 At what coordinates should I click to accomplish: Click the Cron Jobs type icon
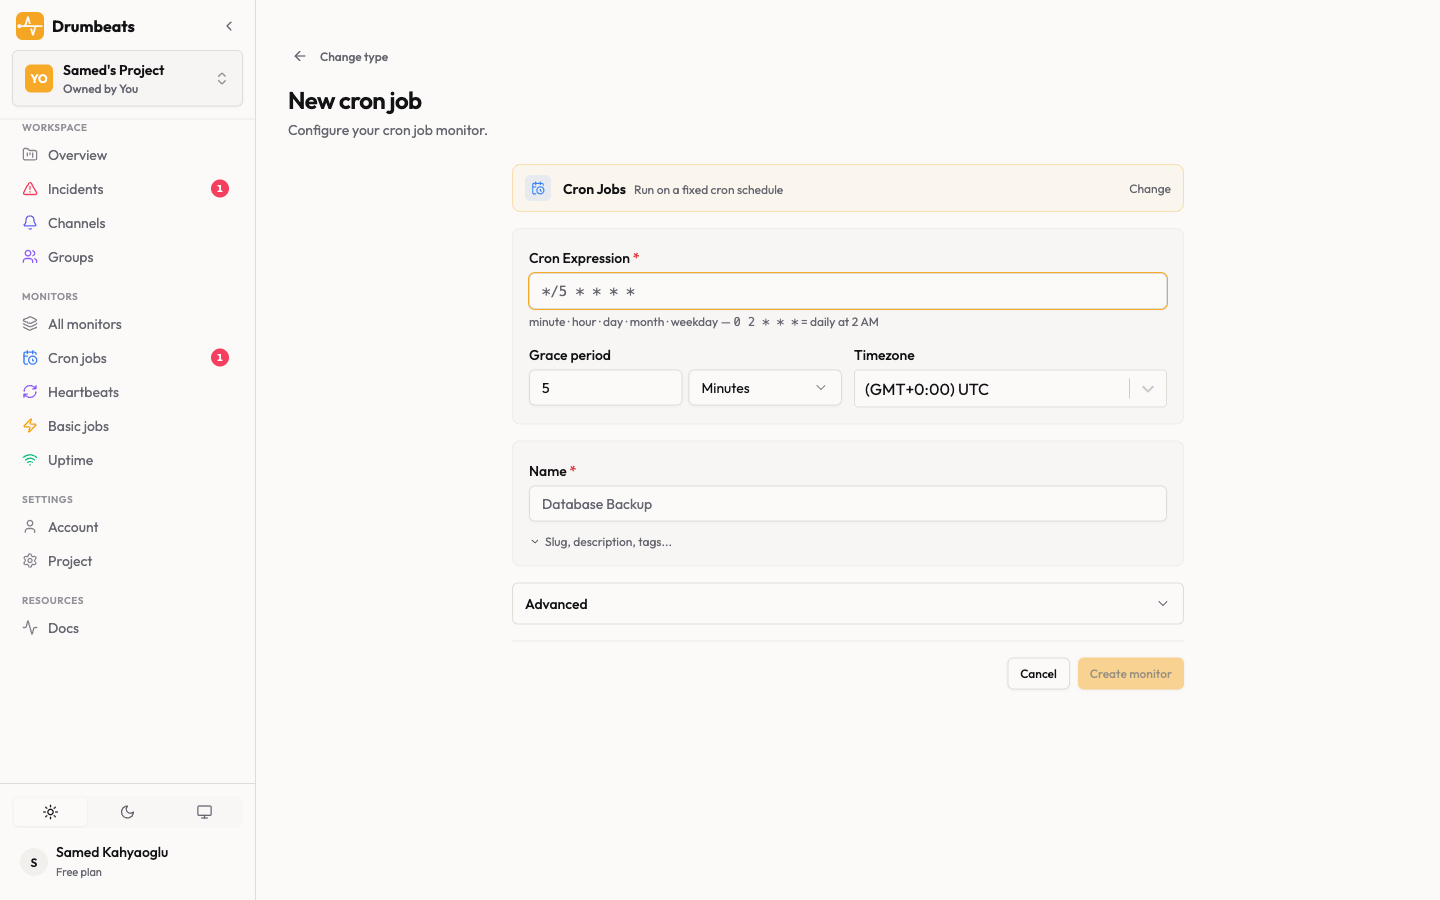point(538,188)
